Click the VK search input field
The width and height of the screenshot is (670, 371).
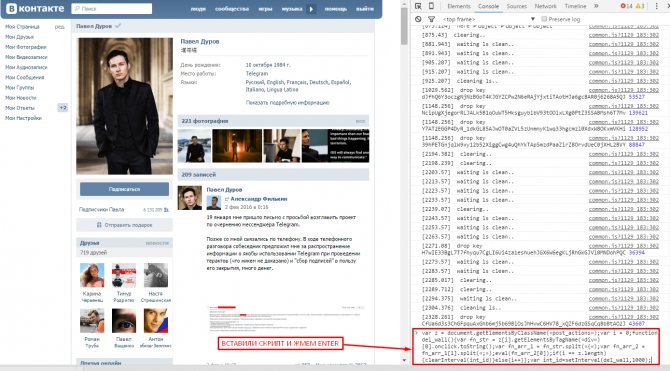tap(112, 9)
